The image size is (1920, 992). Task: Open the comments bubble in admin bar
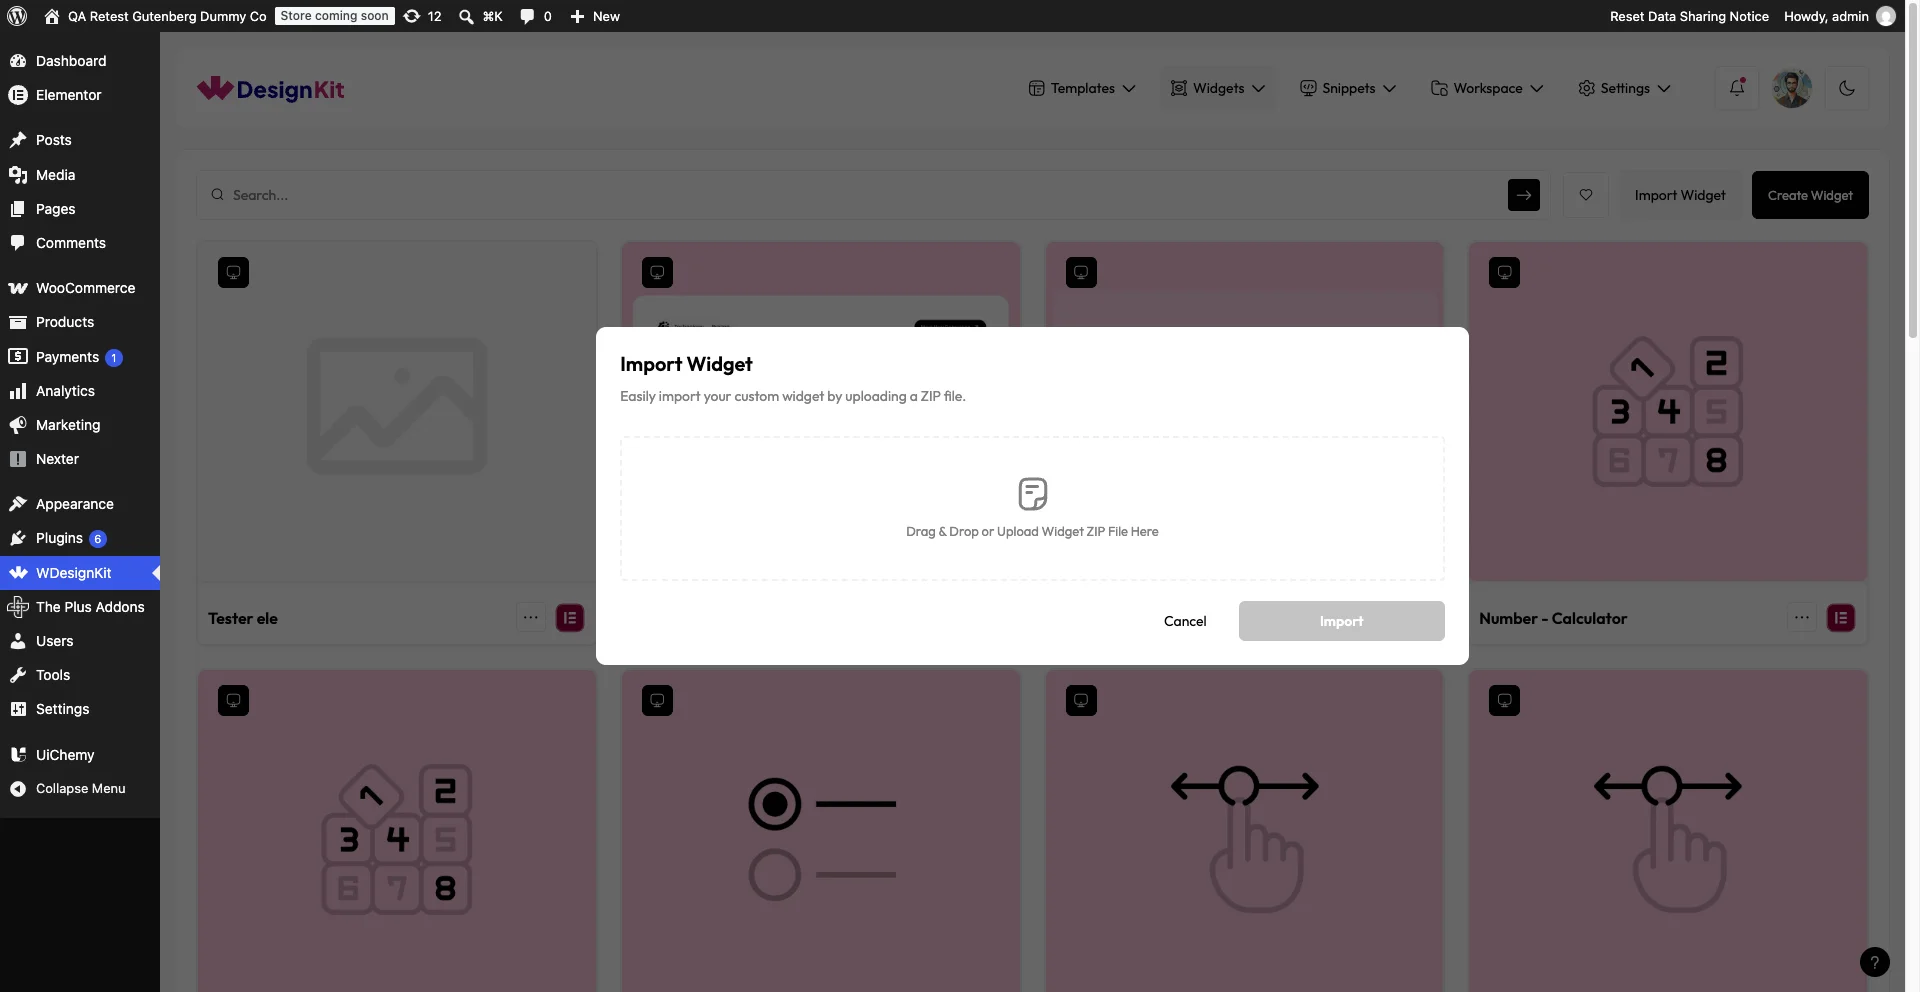536,16
